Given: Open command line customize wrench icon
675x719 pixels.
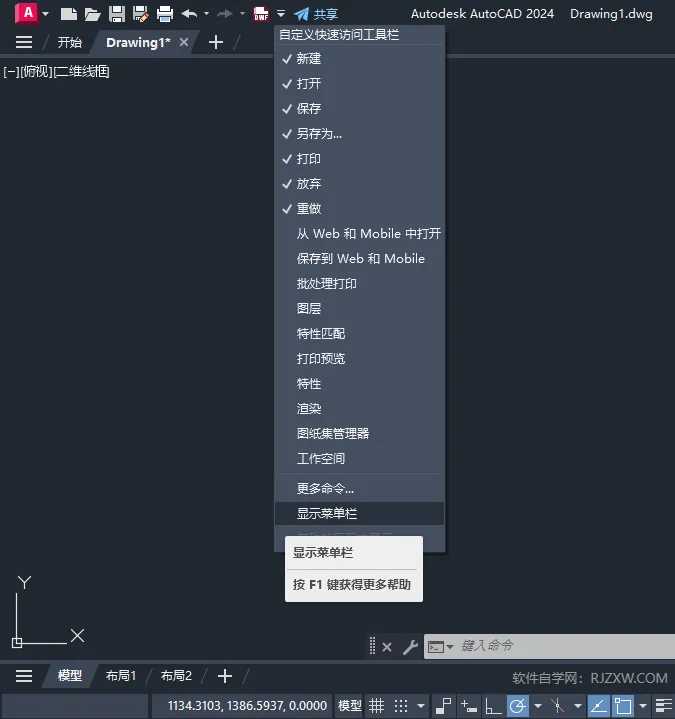Looking at the screenshot, I should [x=410, y=647].
